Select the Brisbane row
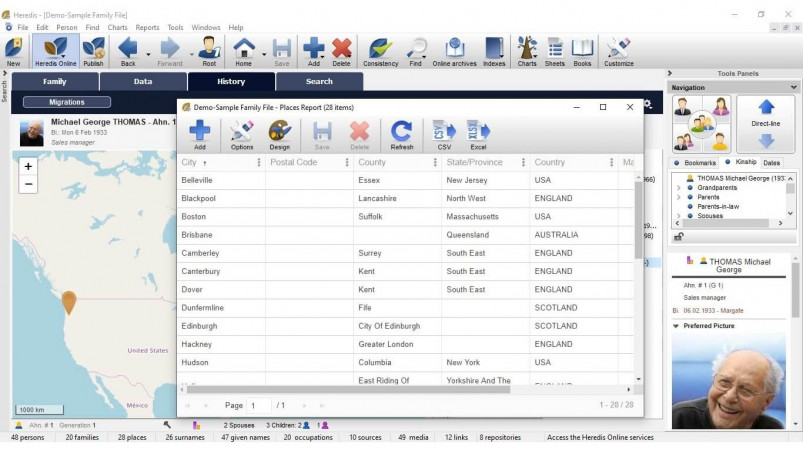 pos(406,235)
